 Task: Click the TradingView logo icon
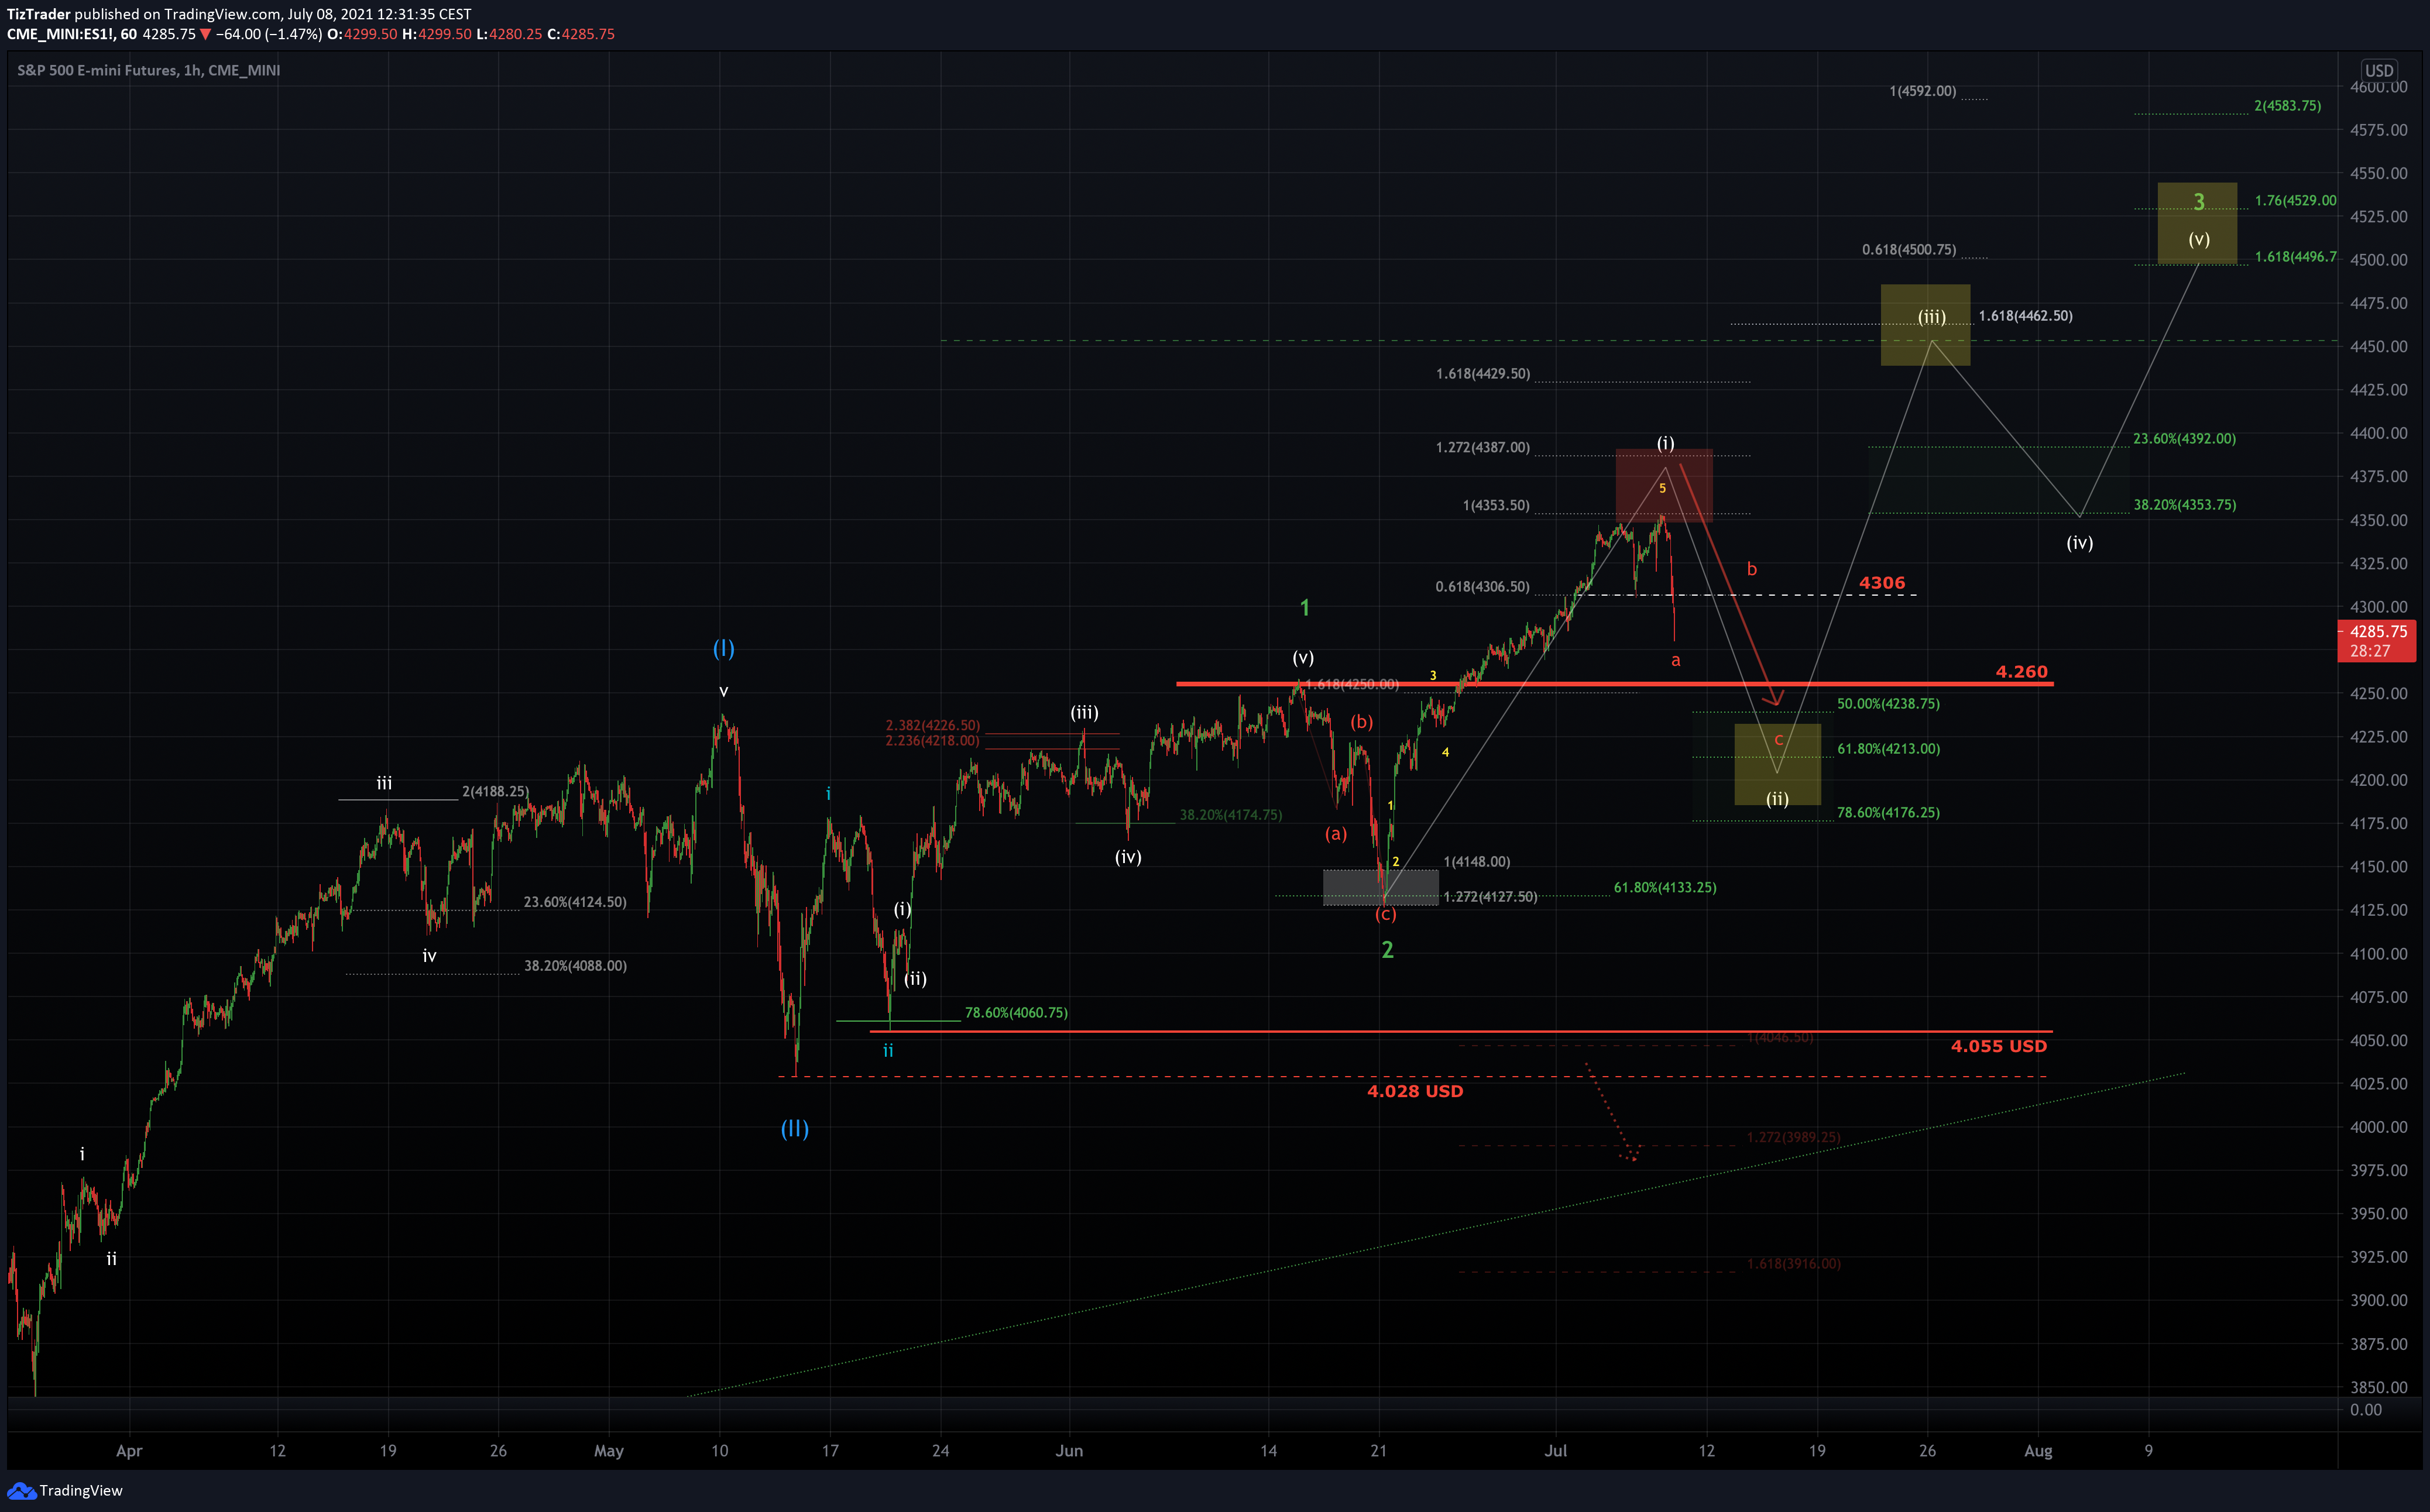(21, 1490)
